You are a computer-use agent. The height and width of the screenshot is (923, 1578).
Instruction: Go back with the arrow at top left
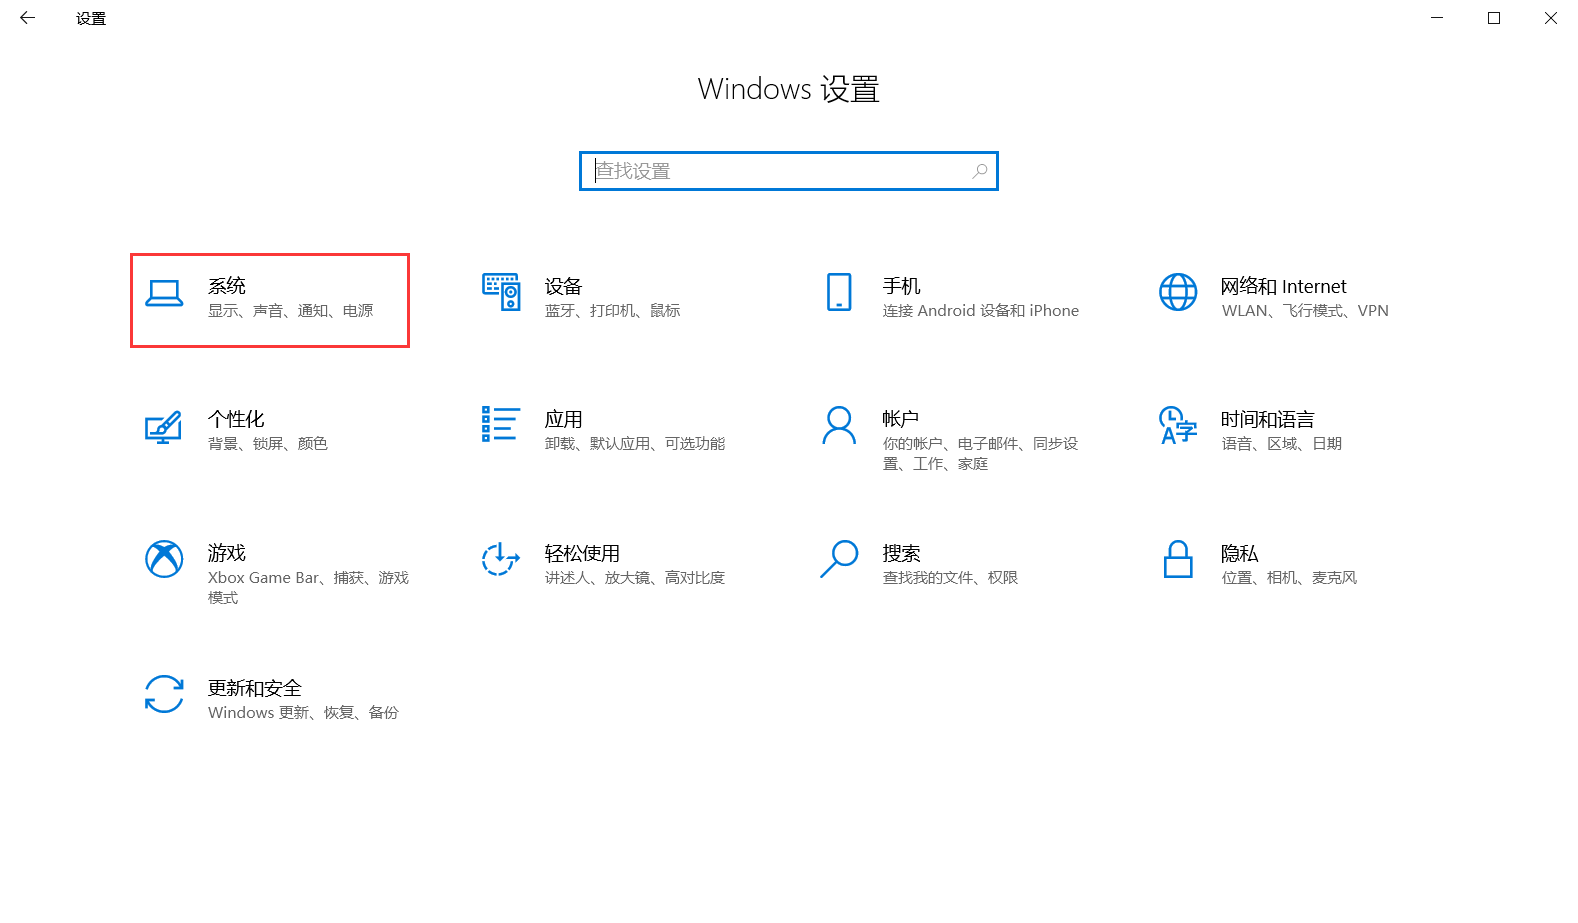tap(27, 18)
